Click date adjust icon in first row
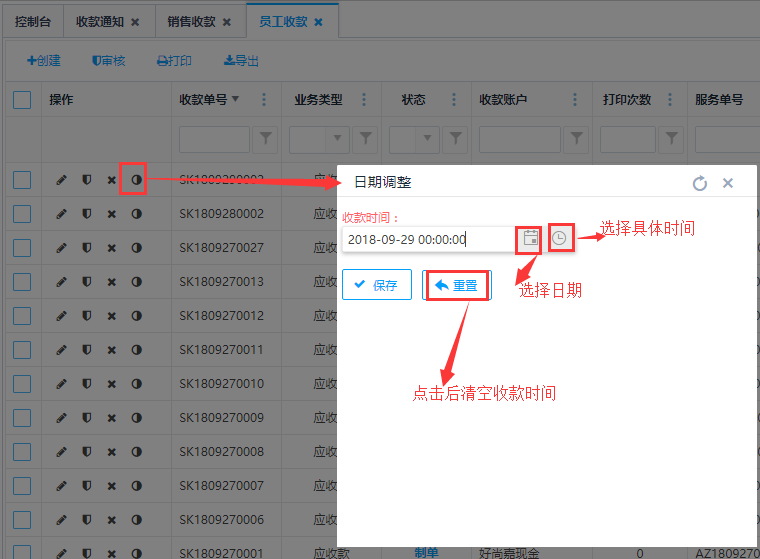Screen dimensions: 760x559 pyautogui.click(x=136, y=180)
